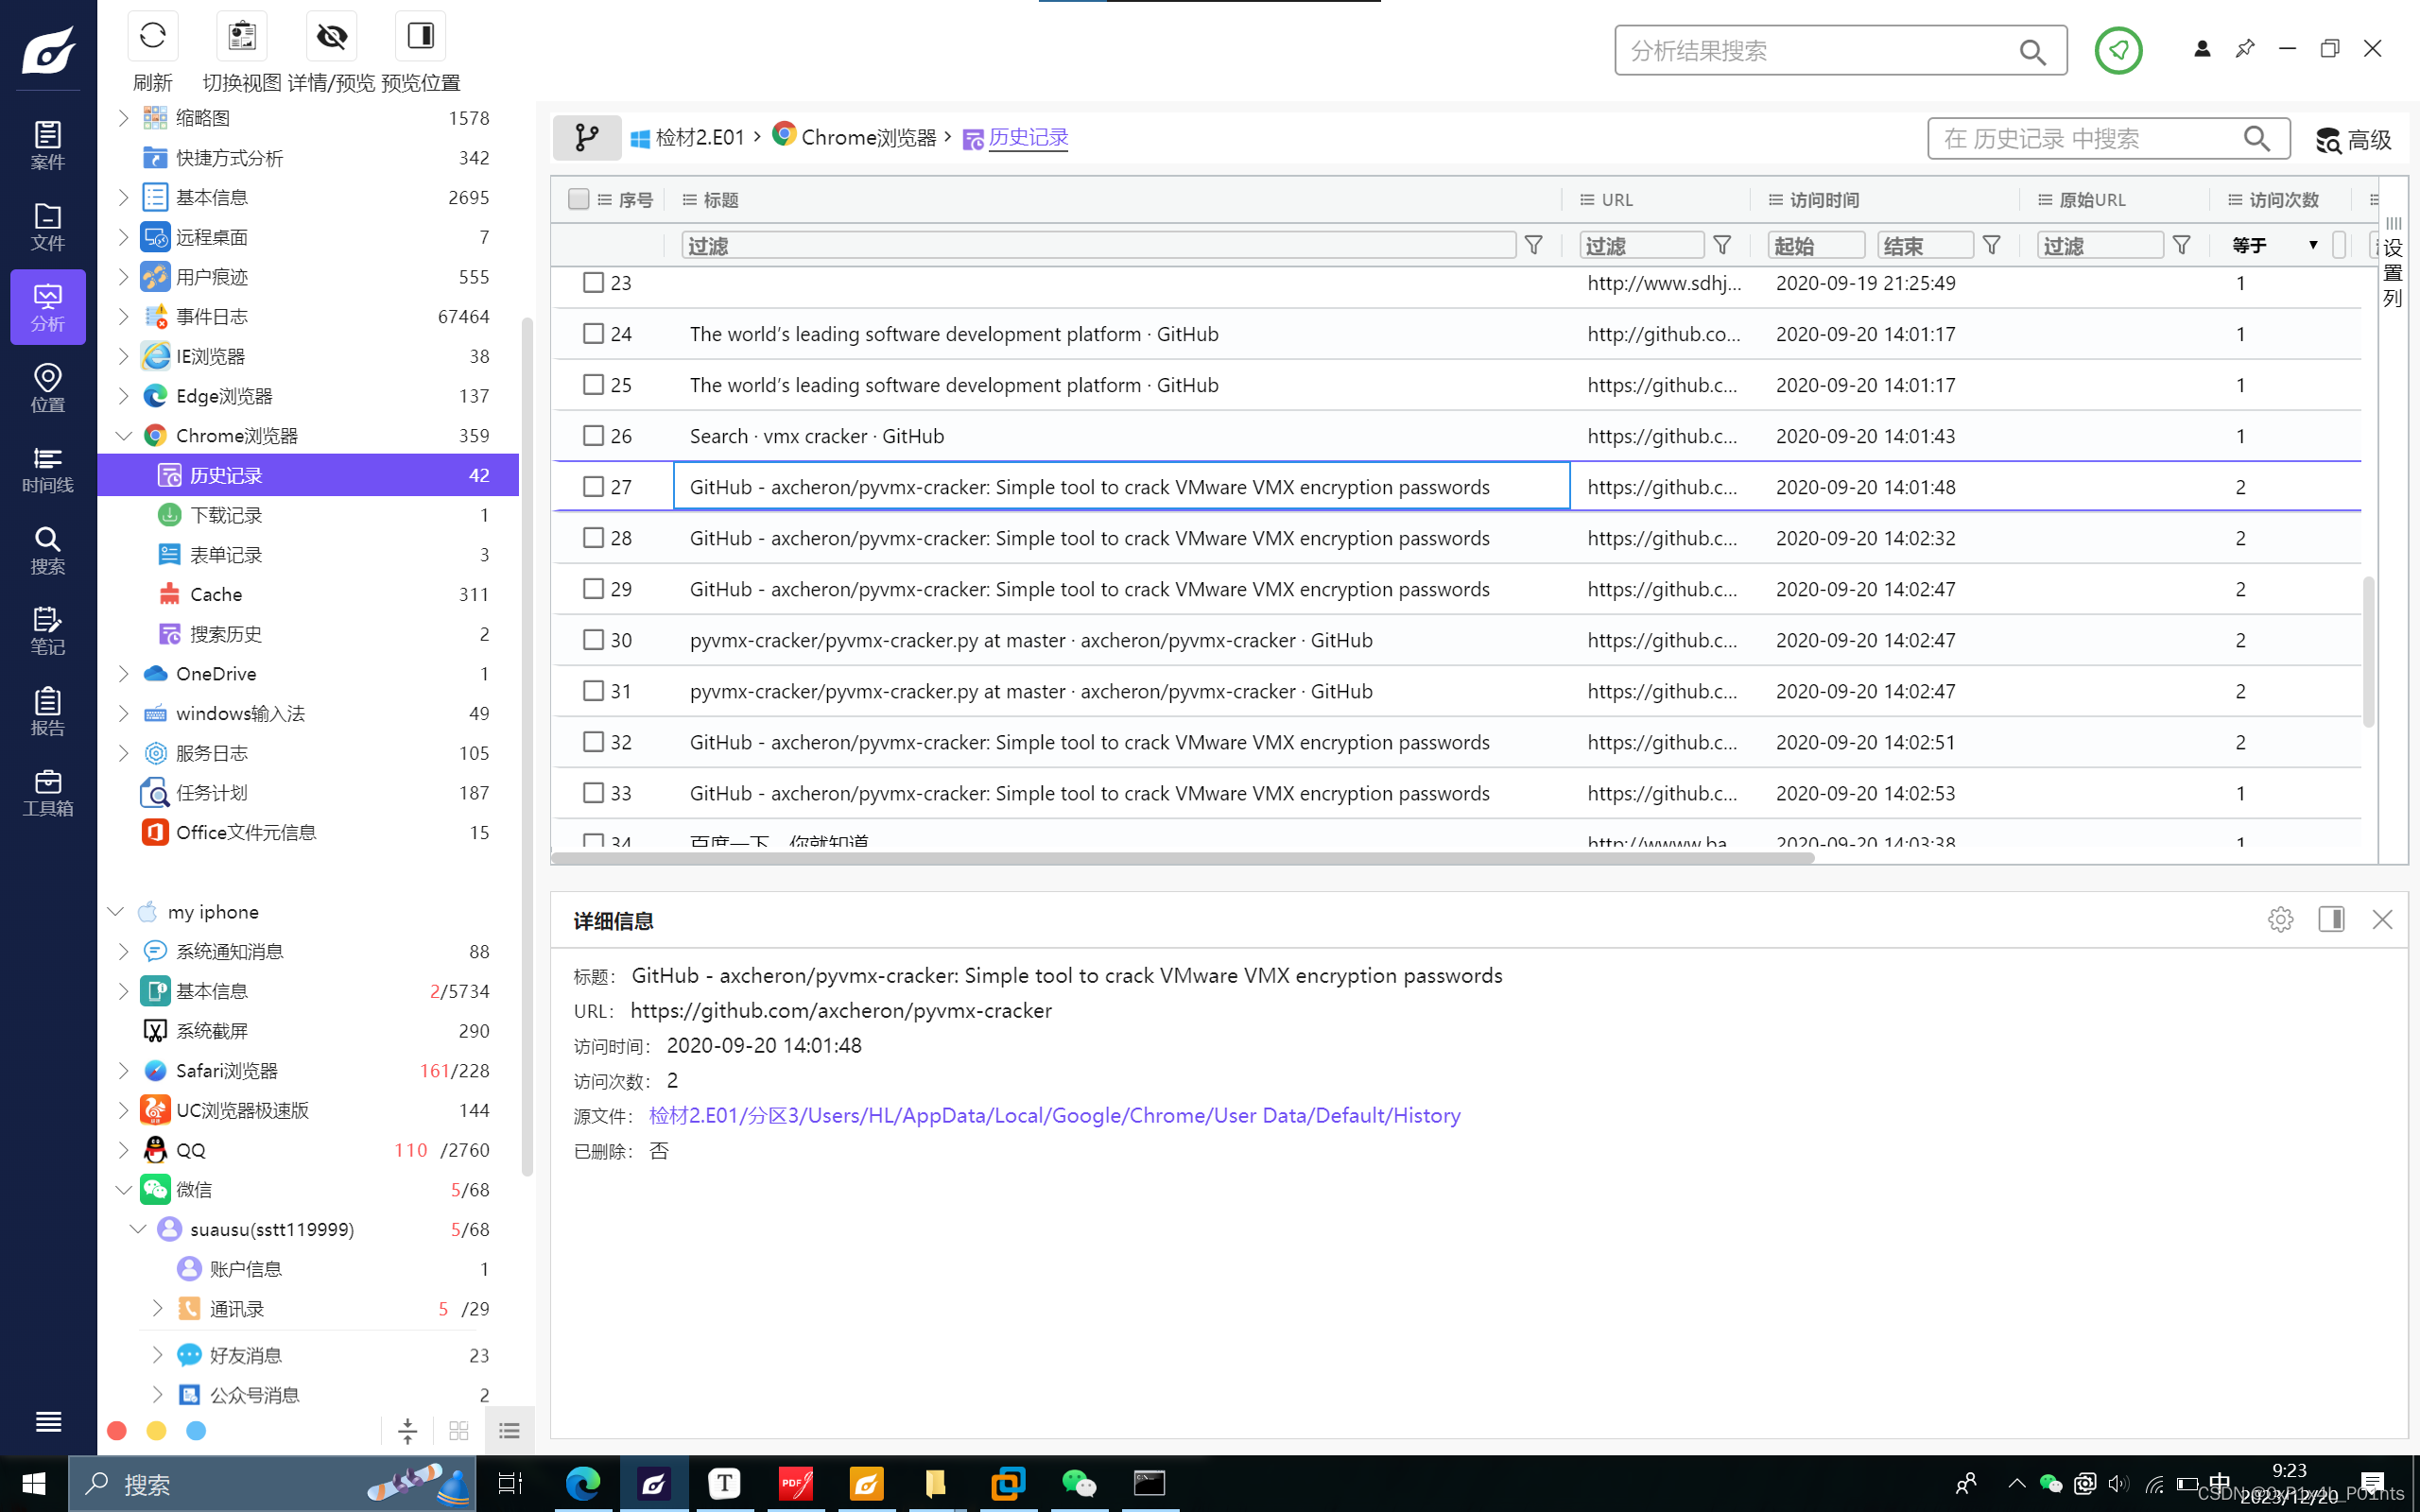
Task: Click the Chrome浏览器 breadcrumb link
Action: tap(868, 137)
